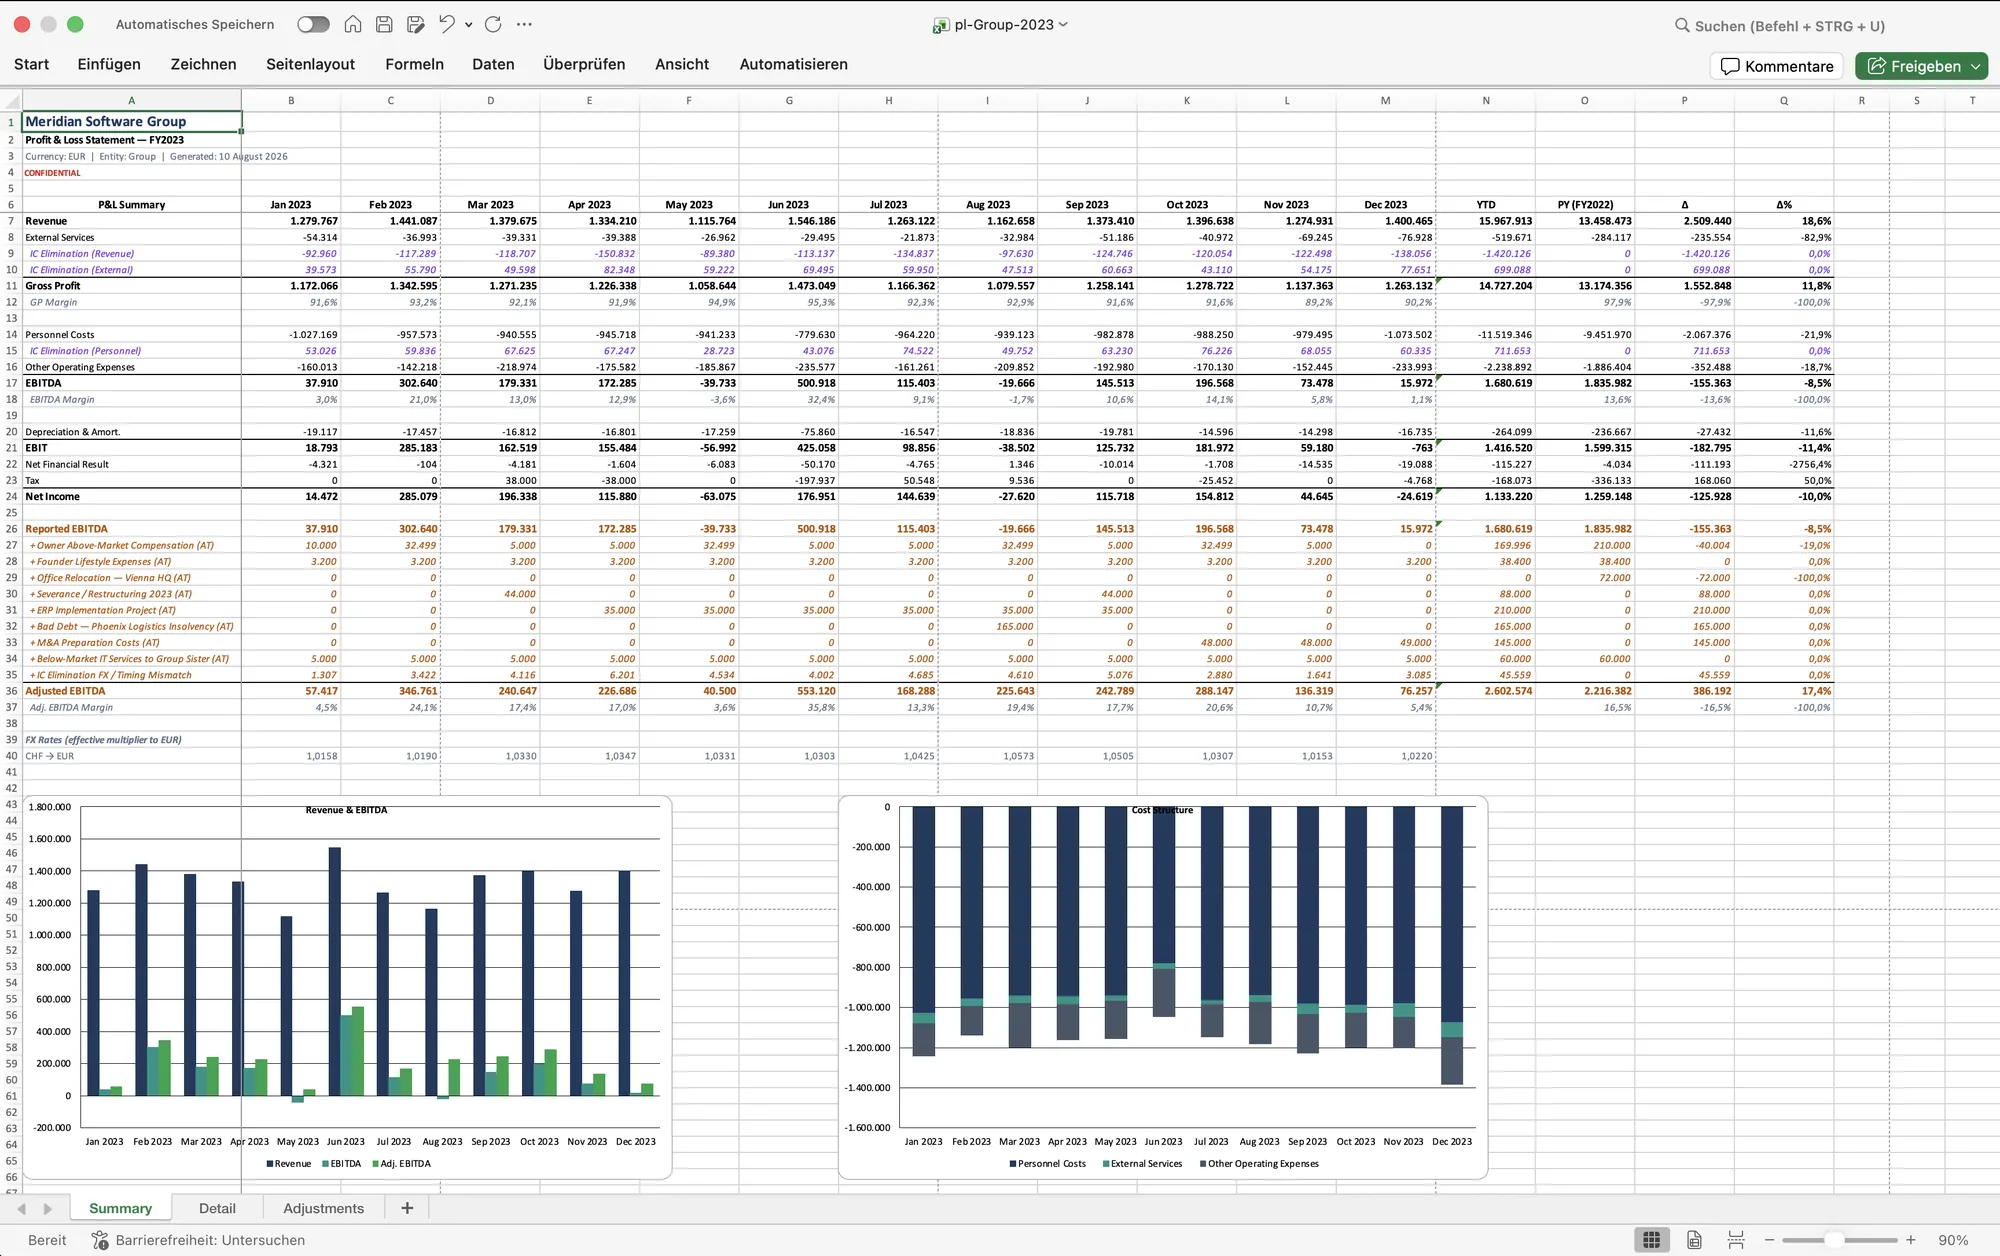The width and height of the screenshot is (2000, 1256).
Task: Click the Freigeben share button
Action: pos(1913,66)
